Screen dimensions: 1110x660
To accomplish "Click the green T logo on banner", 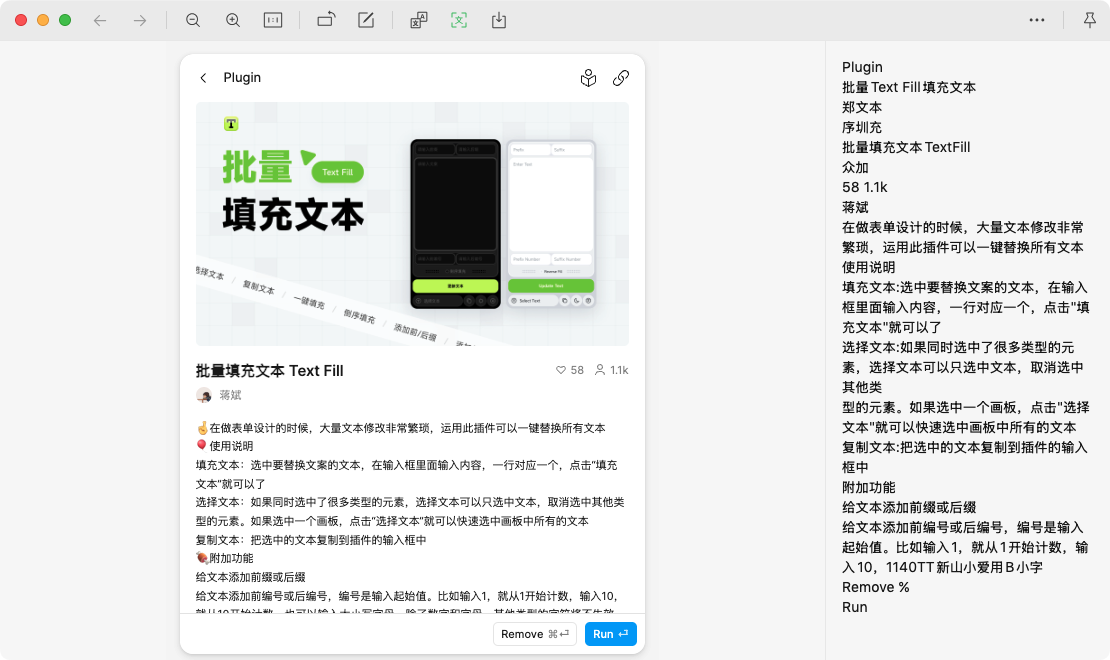I will click(231, 124).
